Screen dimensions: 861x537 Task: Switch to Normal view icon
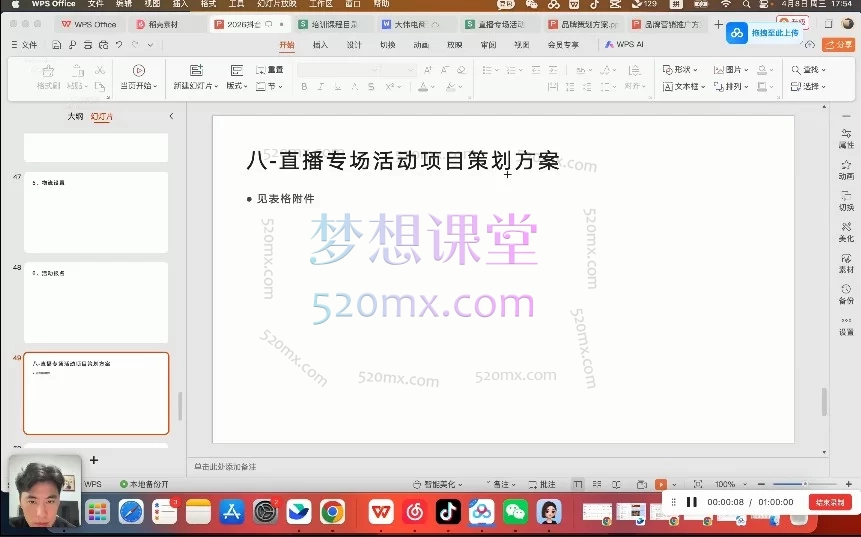578,484
